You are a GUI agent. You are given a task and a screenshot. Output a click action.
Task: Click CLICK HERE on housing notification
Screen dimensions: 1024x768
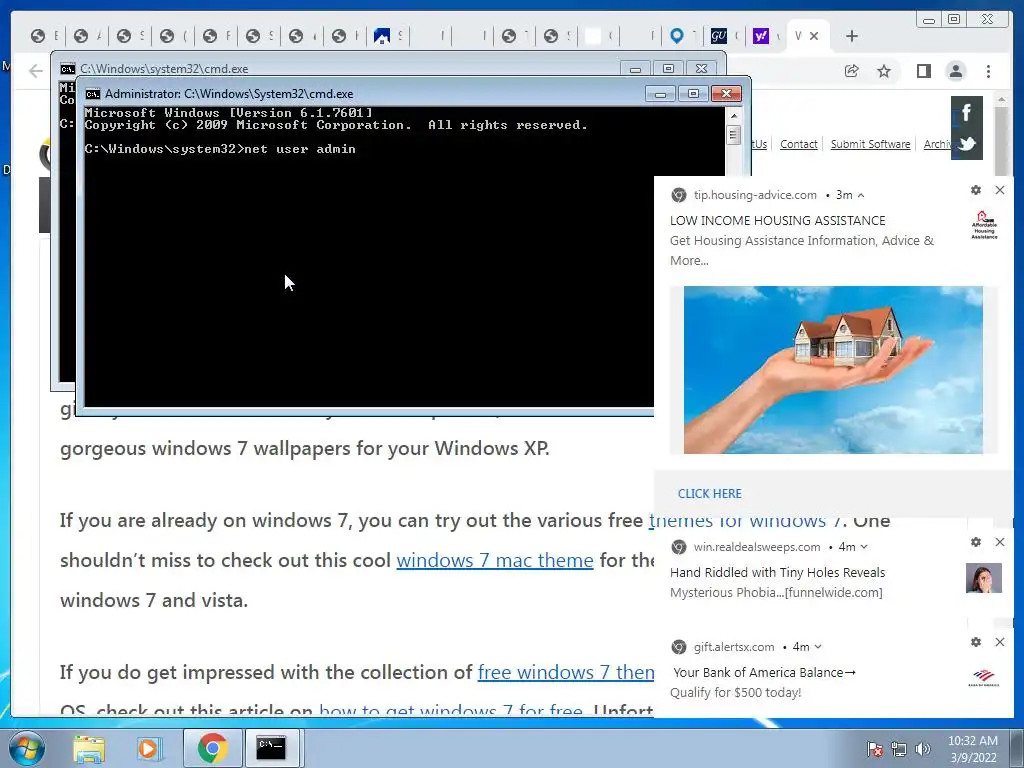coord(709,494)
